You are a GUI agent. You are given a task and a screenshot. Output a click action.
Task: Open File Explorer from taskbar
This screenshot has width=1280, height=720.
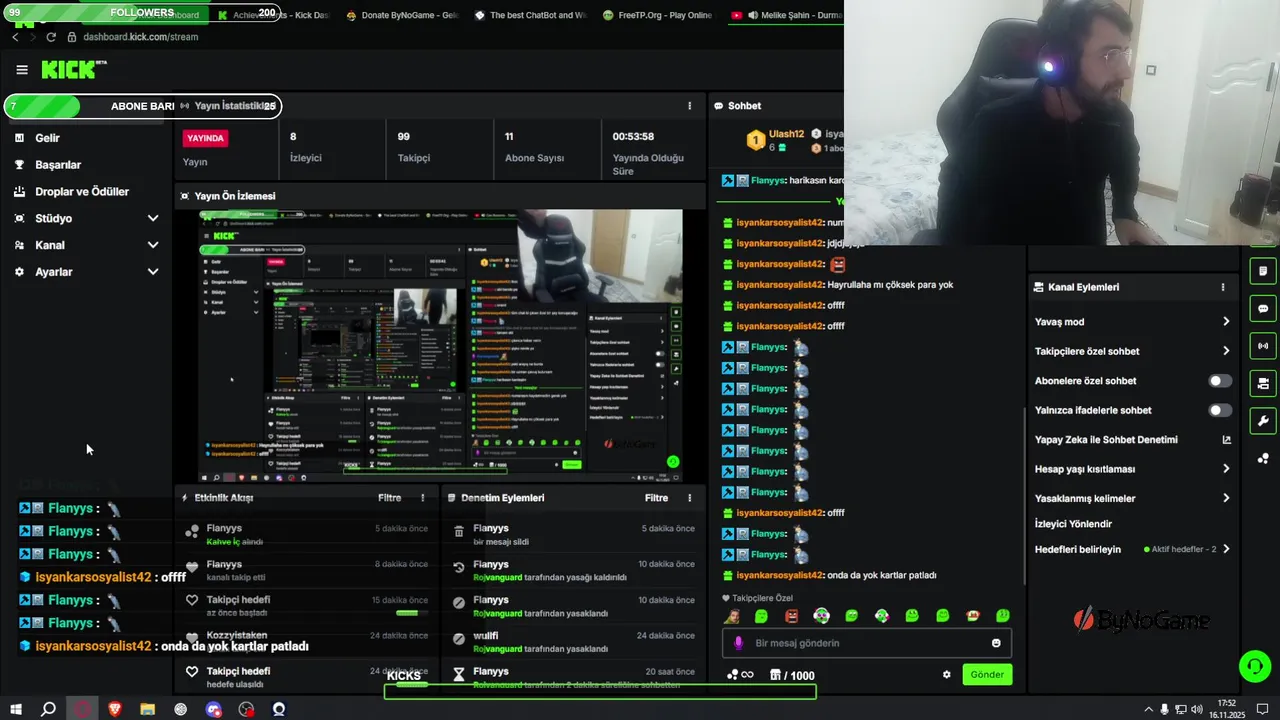147,709
